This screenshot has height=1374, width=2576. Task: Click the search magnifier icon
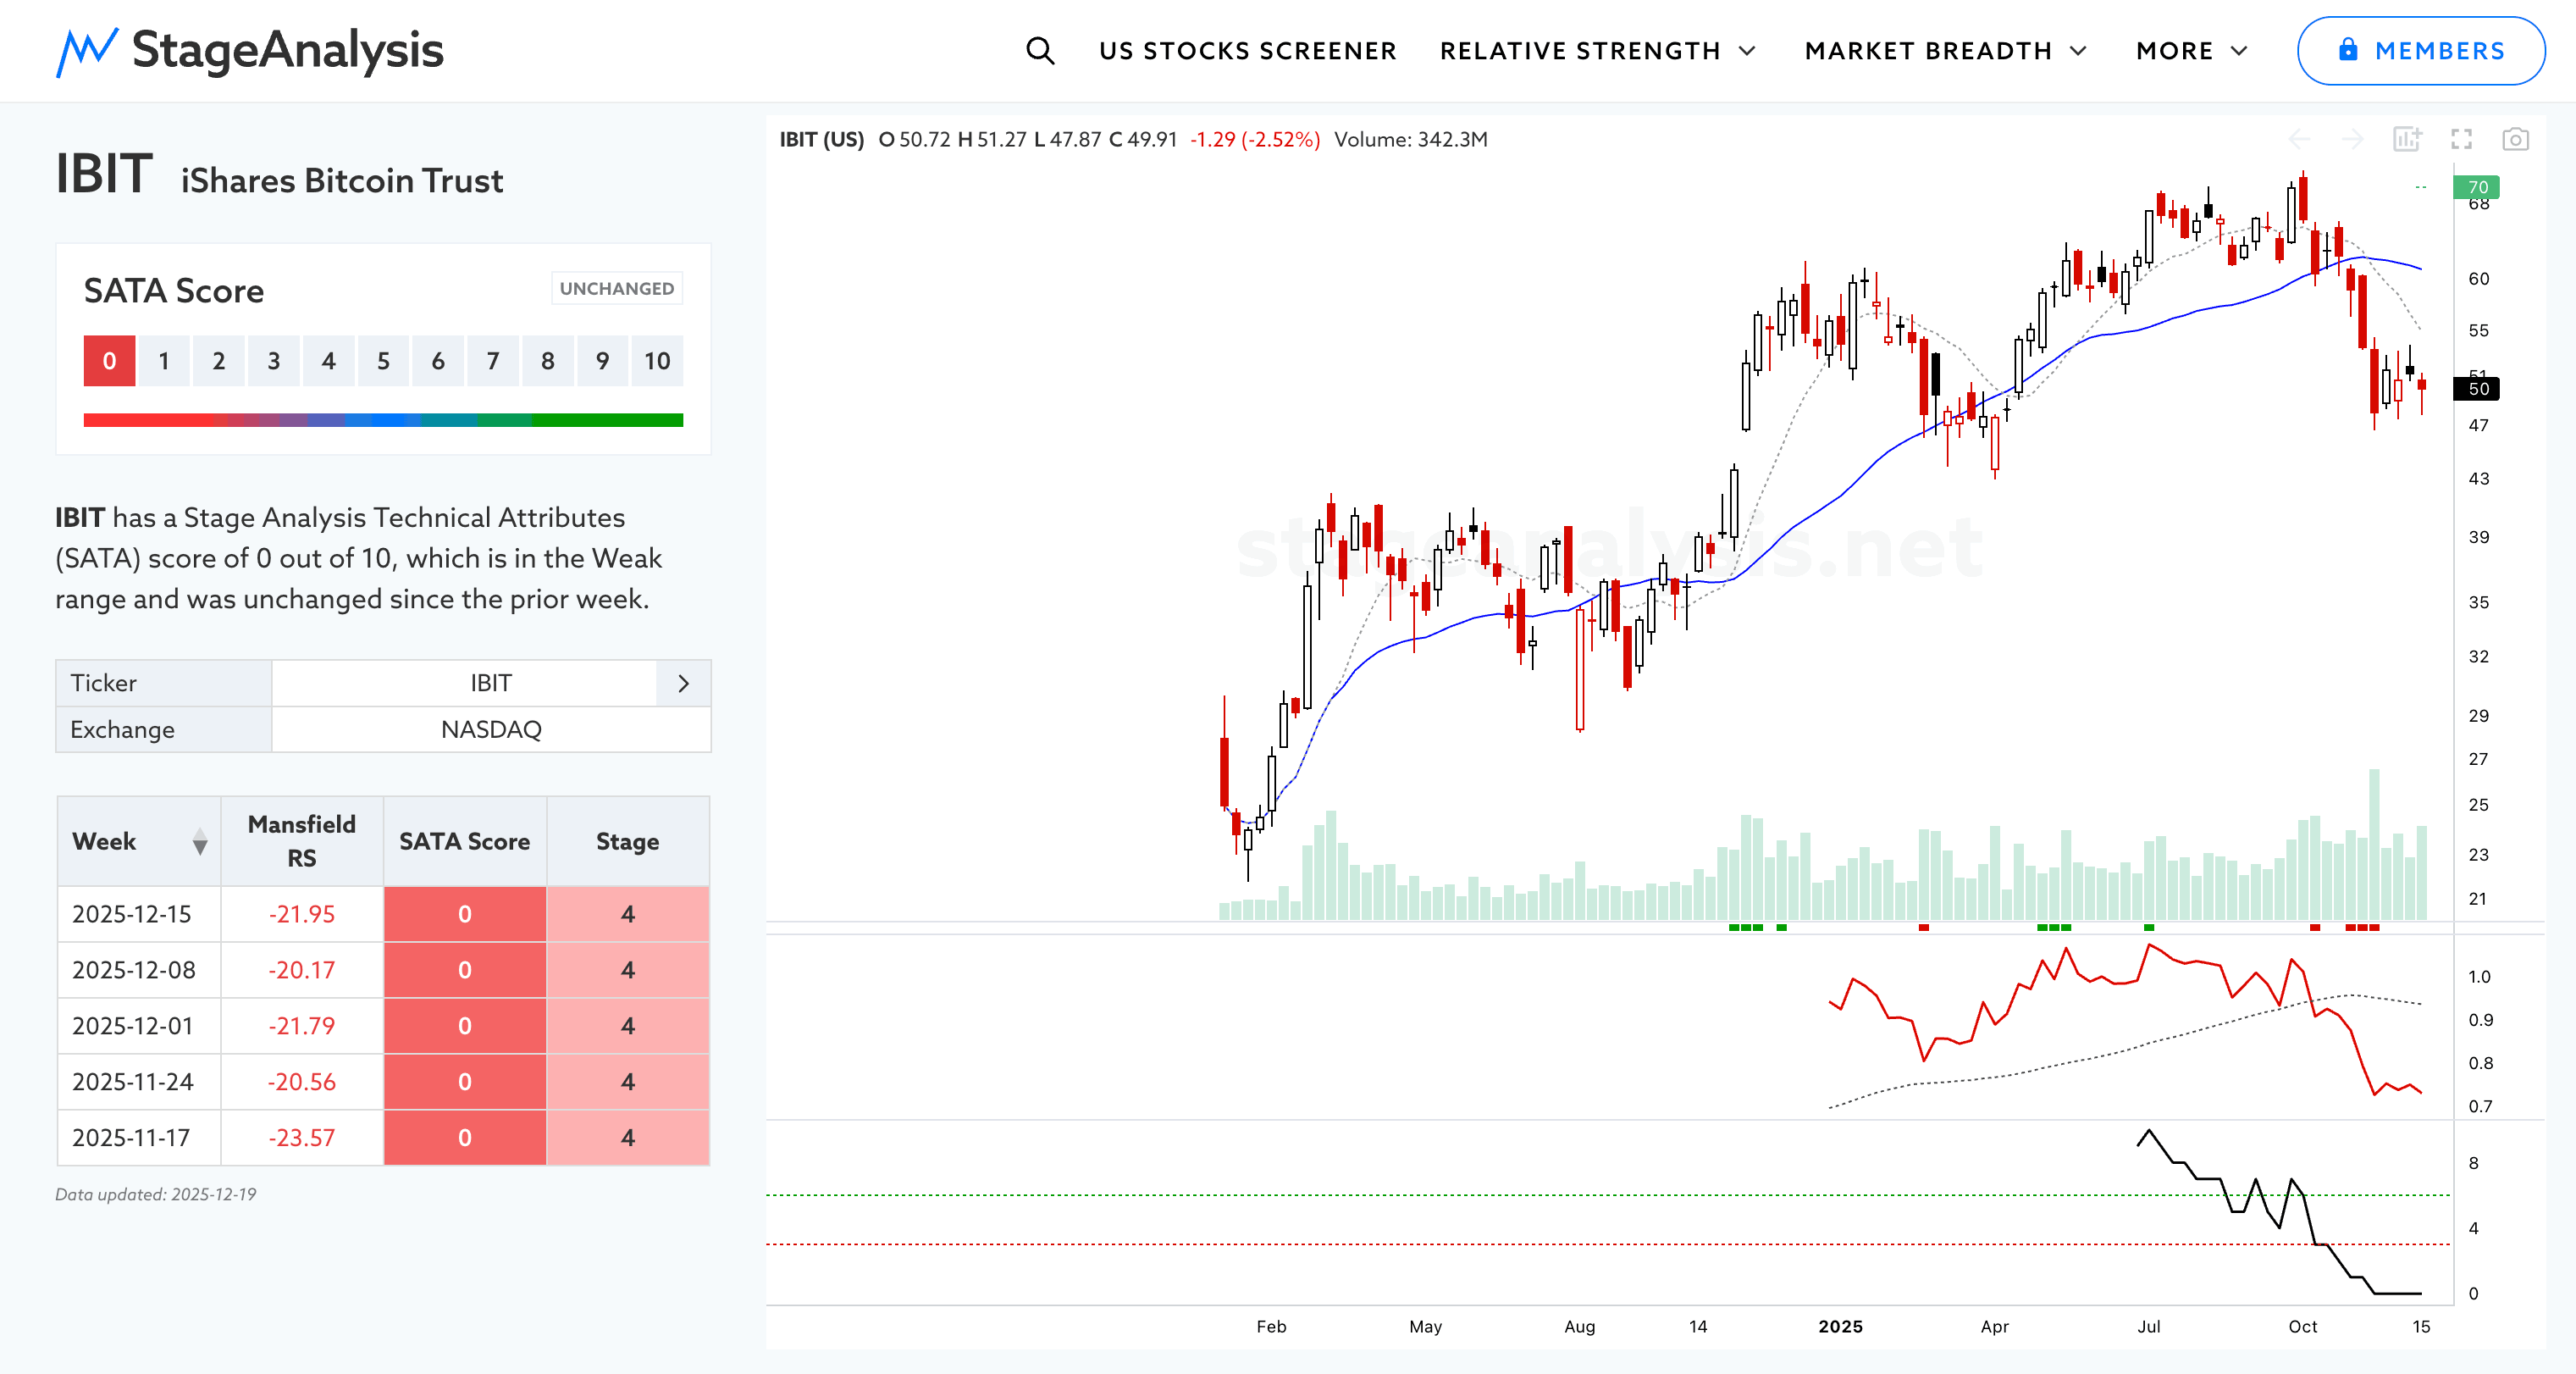pos(1040,51)
